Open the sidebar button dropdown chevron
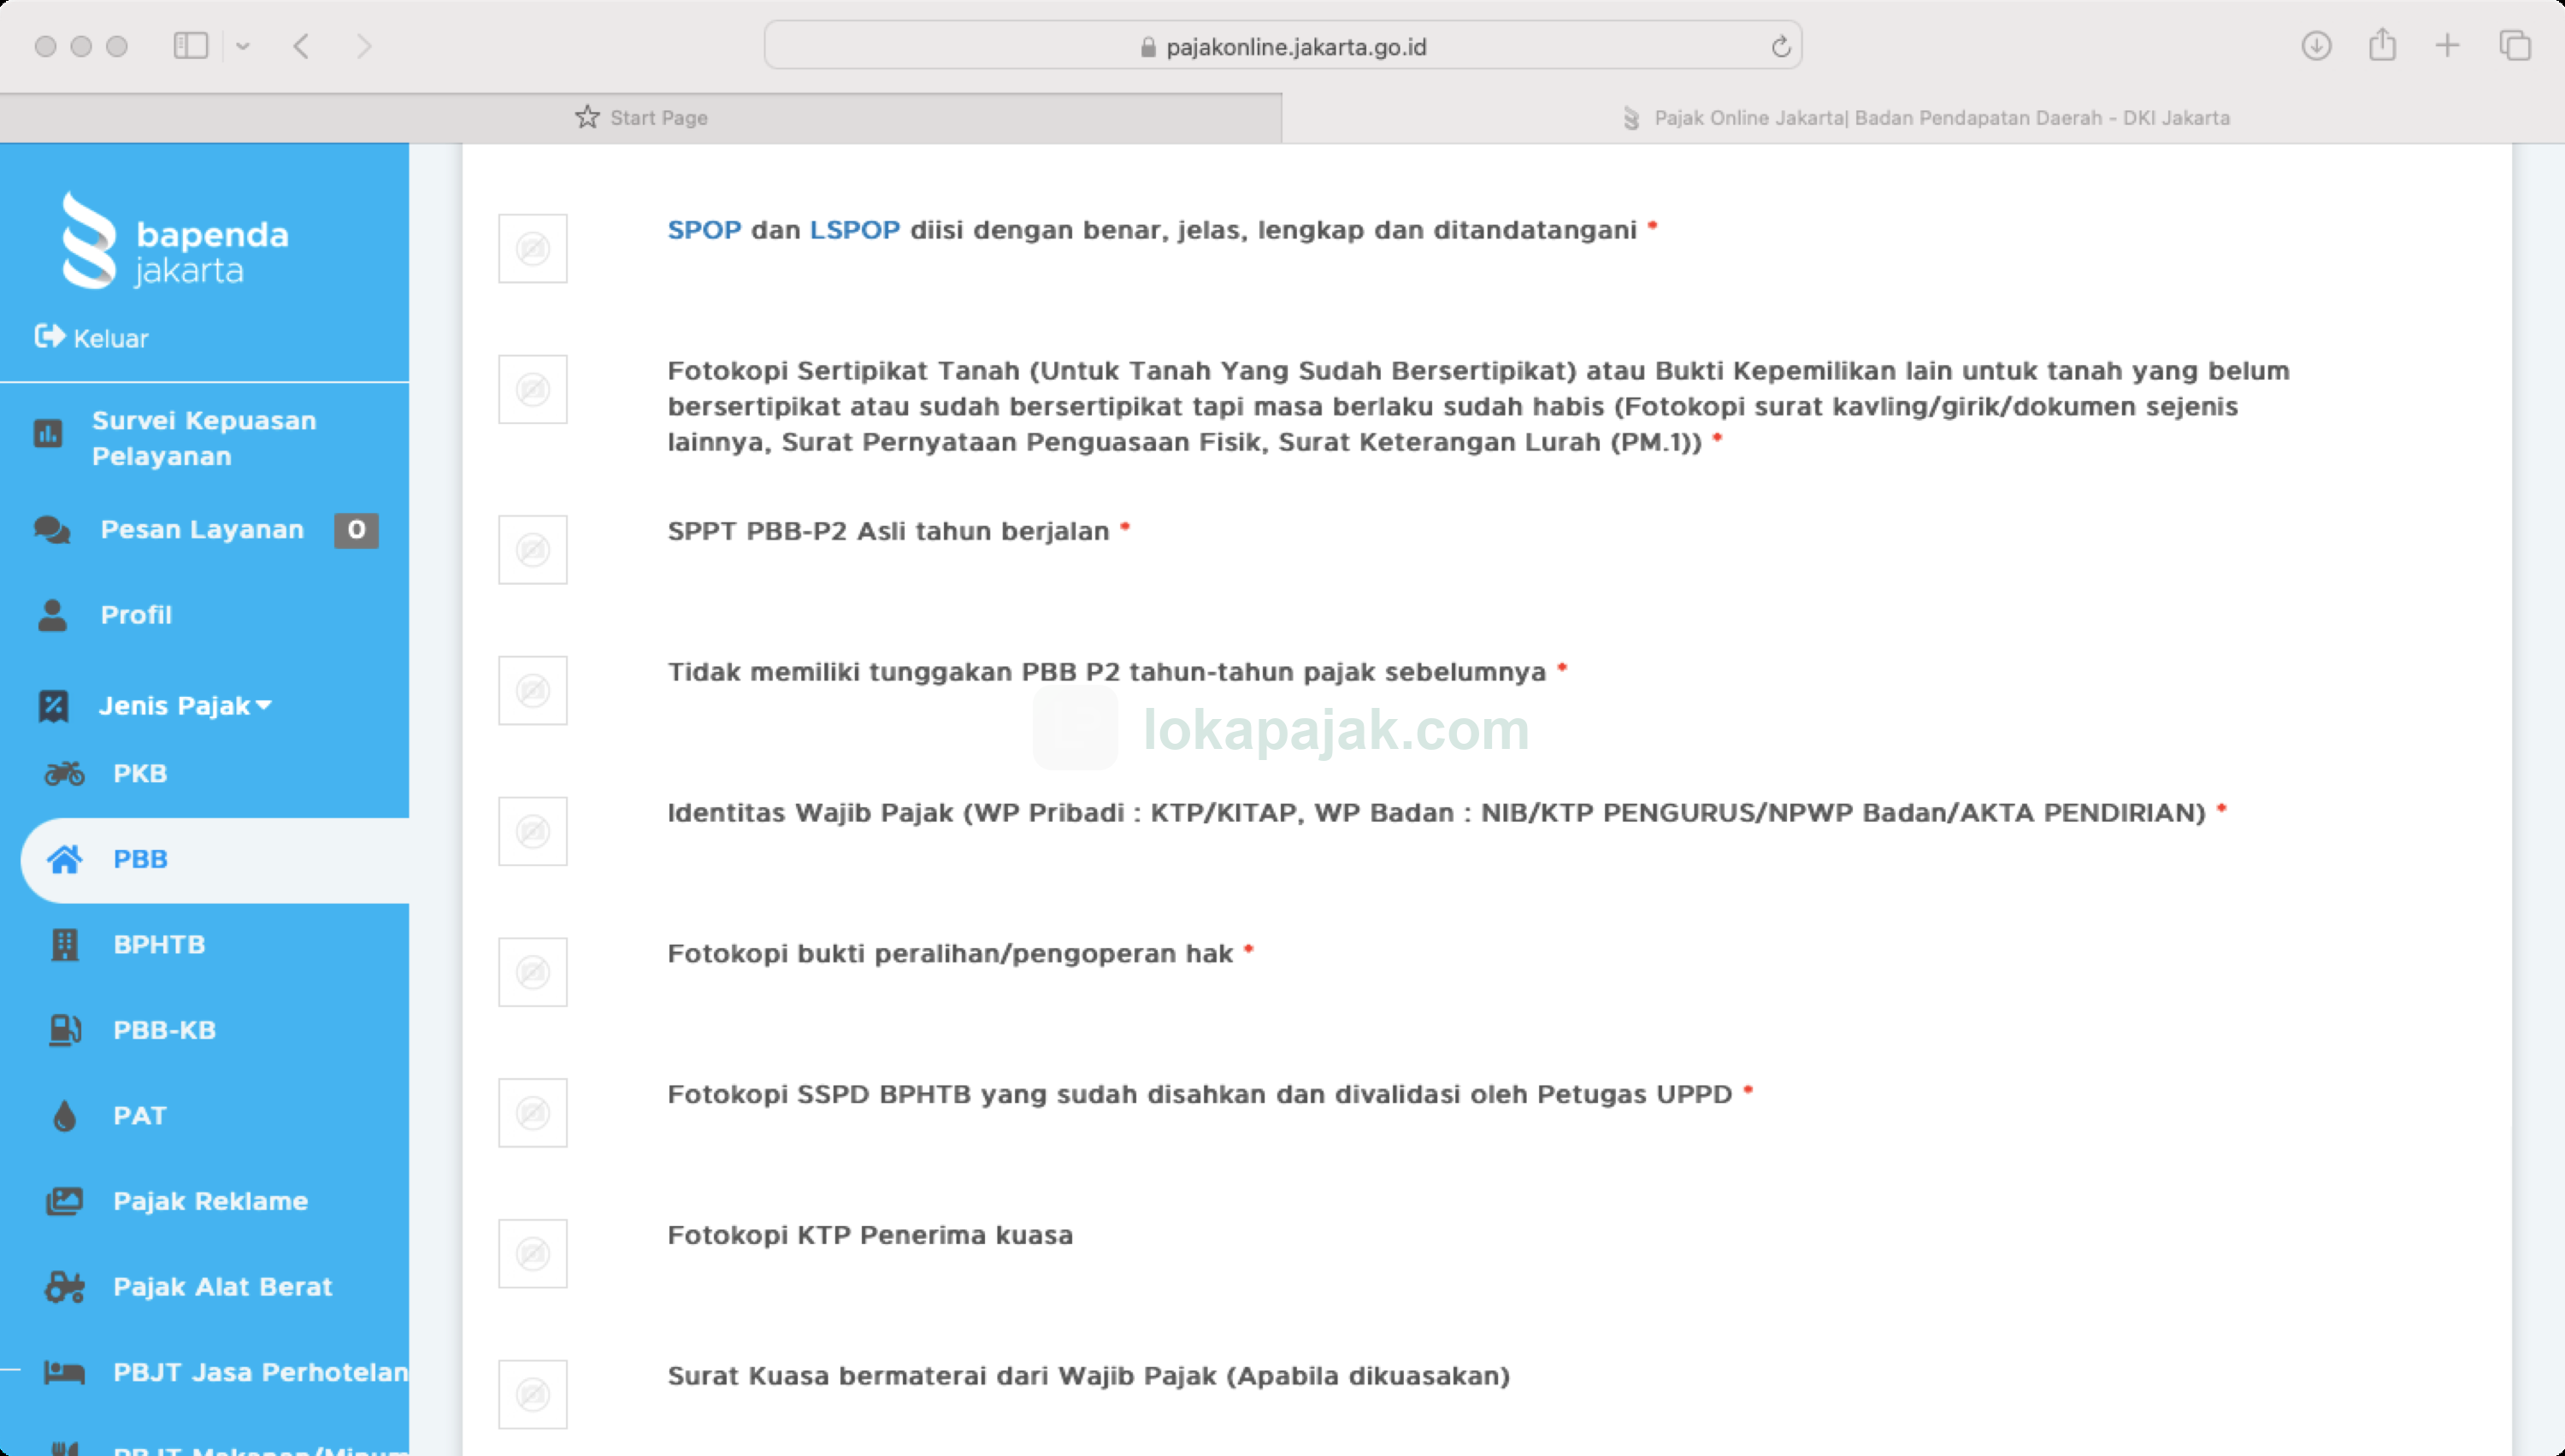 click(x=242, y=46)
